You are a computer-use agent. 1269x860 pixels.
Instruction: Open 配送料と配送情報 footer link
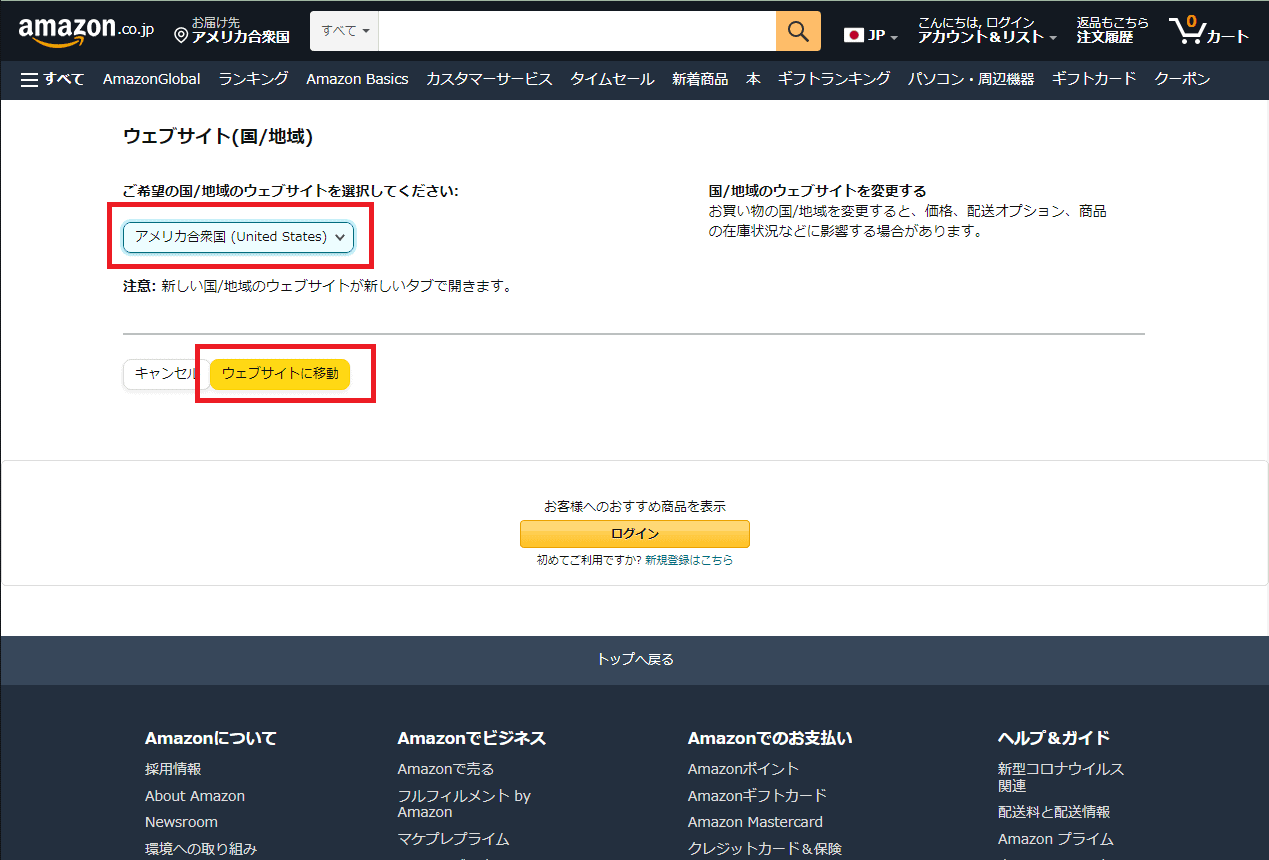pos(1054,812)
